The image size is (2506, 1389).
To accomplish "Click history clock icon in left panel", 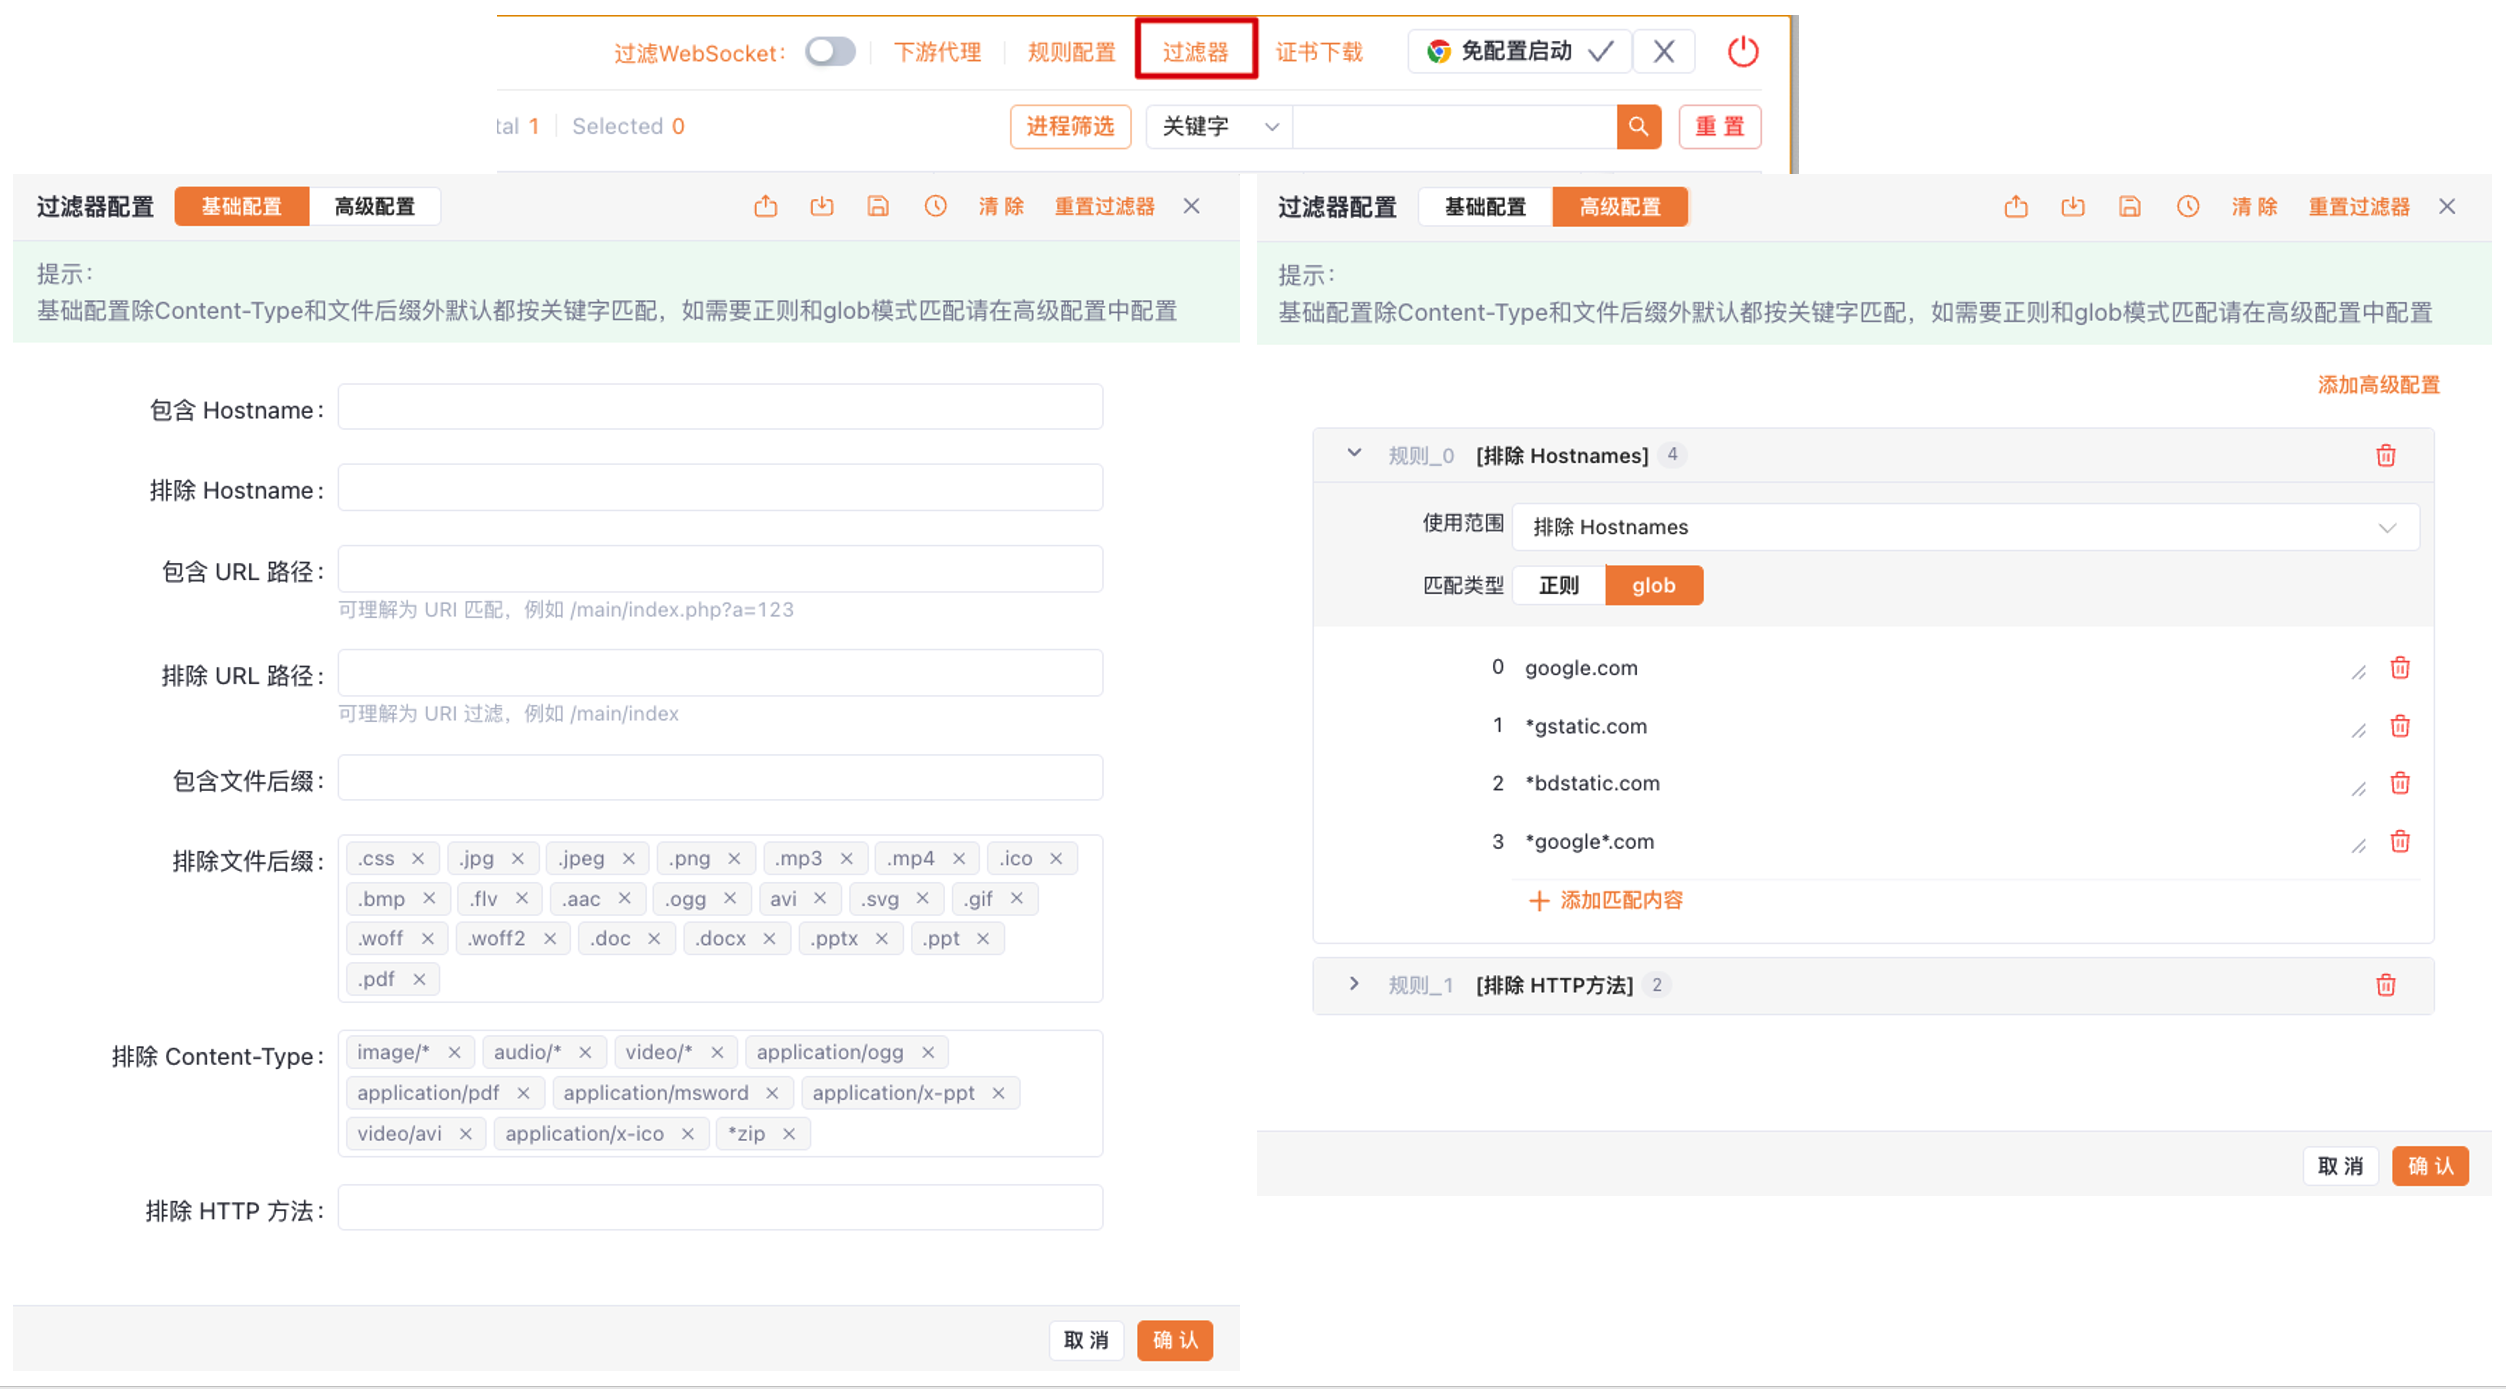I will (935, 206).
